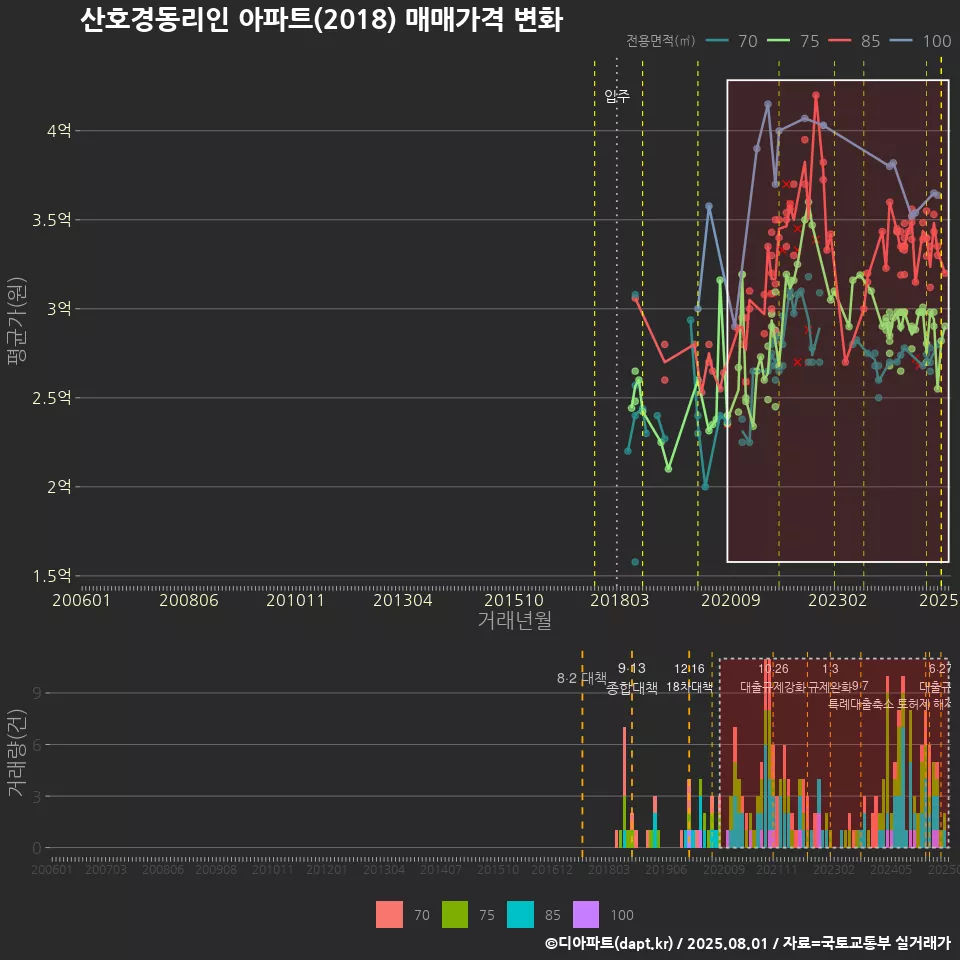Click 200806 on the price chart axis

click(189, 600)
